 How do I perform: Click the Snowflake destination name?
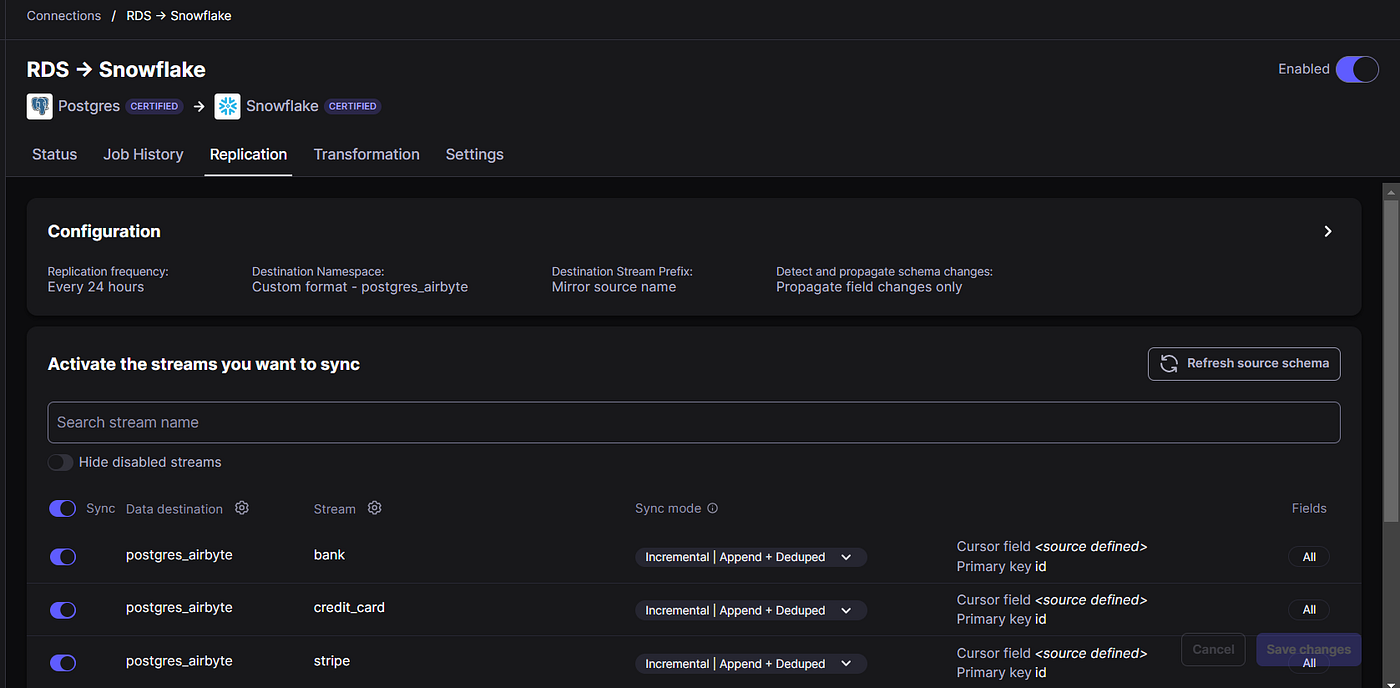[282, 106]
